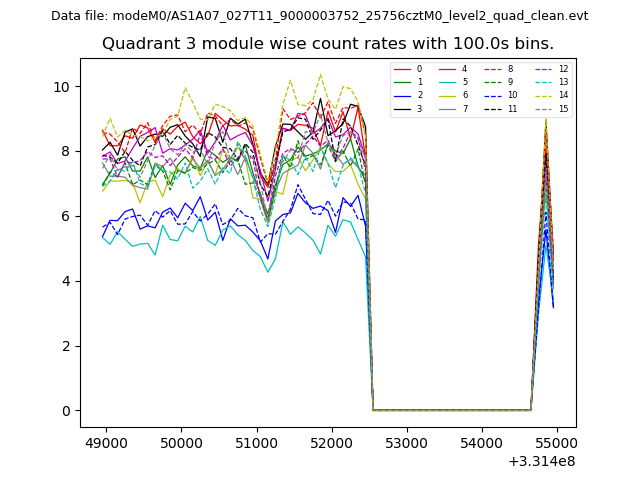This screenshot has height=480, width=640.
Task: Click the legend label 3 for the black line
Action: (x=419, y=108)
